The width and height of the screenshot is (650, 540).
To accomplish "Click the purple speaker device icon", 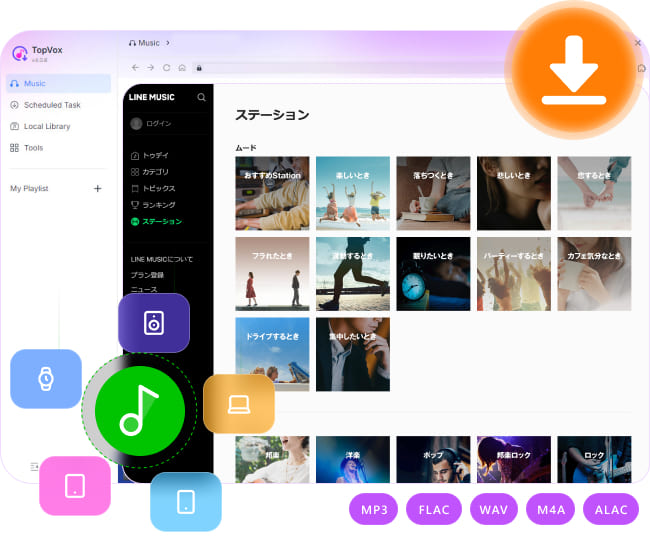I will point(154,323).
